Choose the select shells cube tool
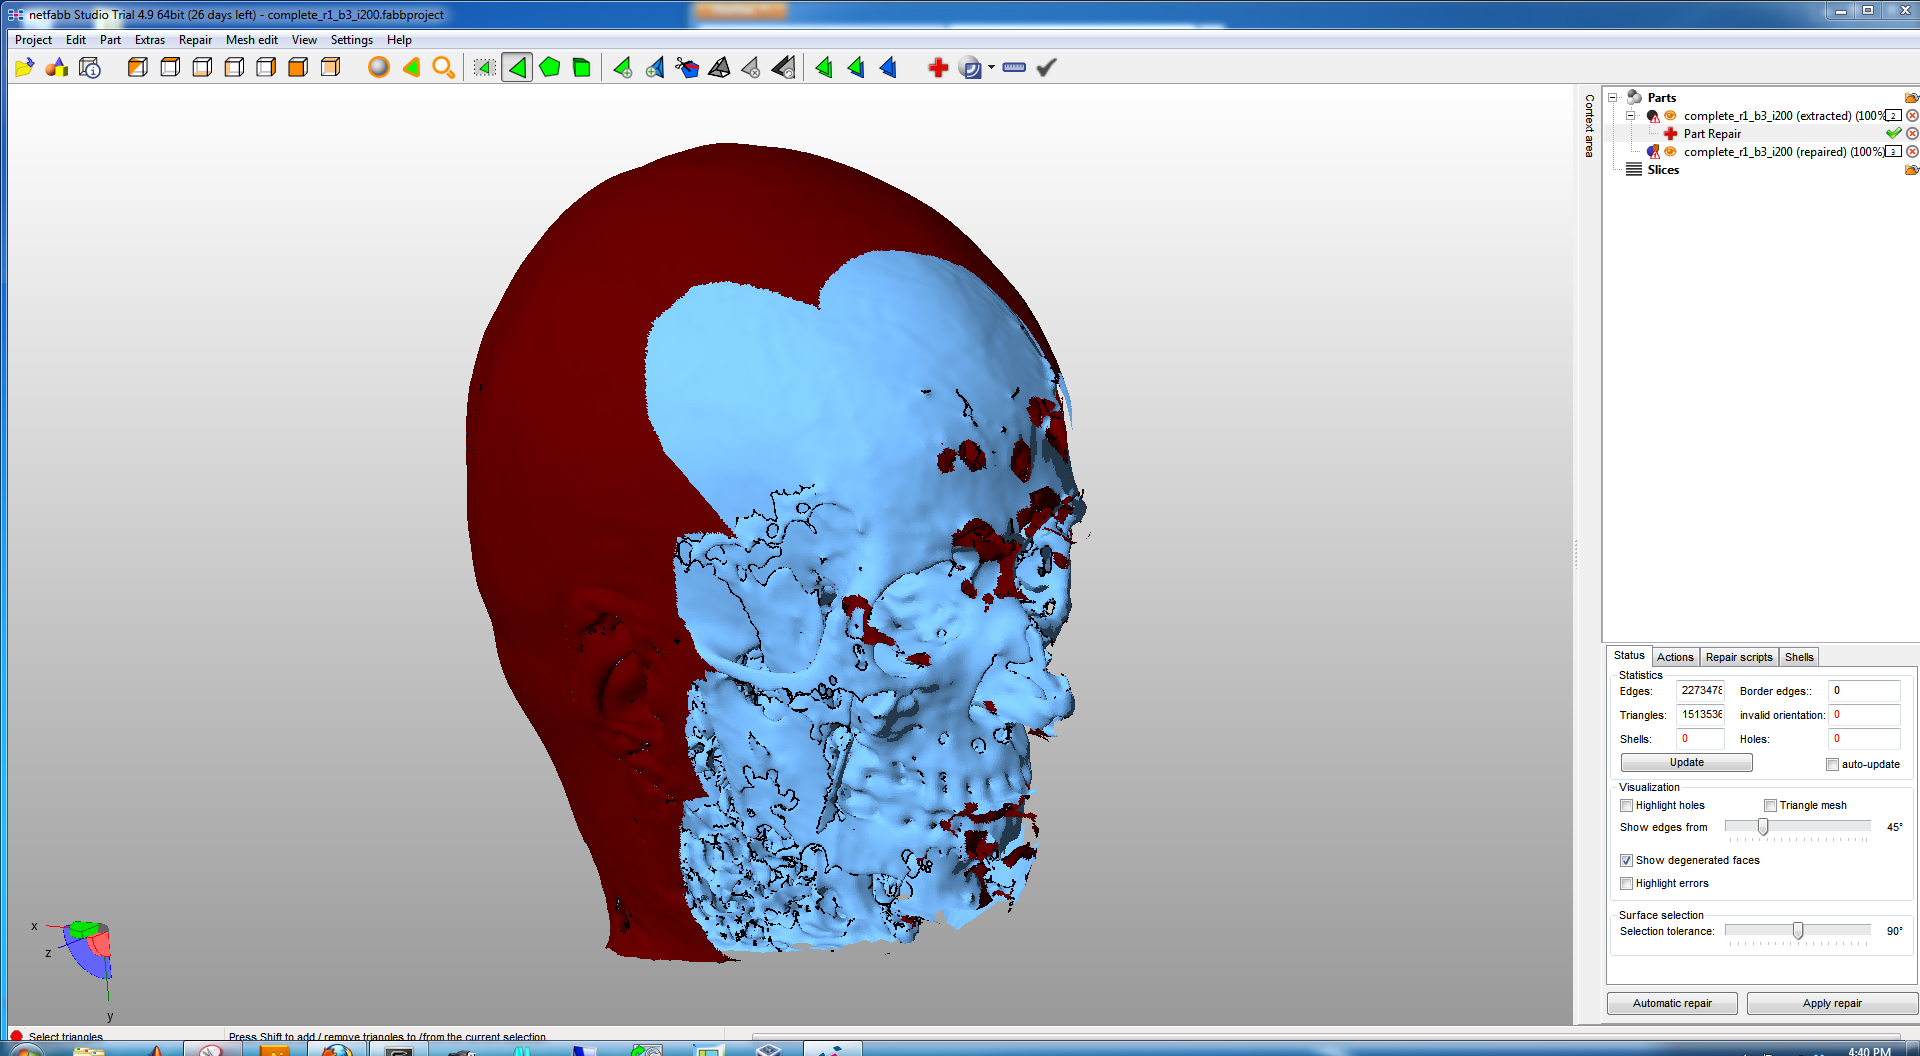The image size is (1920, 1056). pyautogui.click(x=581, y=68)
